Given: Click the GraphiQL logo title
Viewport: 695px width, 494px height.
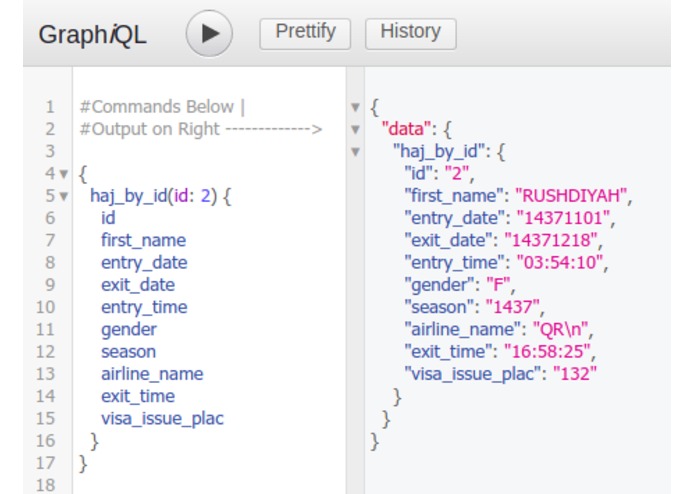Looking at the screenshot, I should tap(92, 35).
